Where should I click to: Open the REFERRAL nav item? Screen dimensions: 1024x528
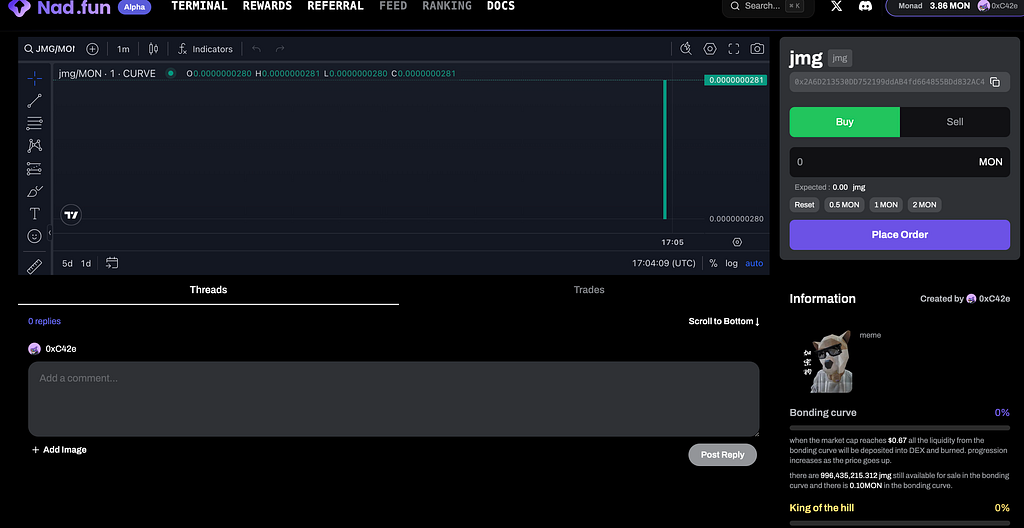pyautogui.click(x=335, y=6)
